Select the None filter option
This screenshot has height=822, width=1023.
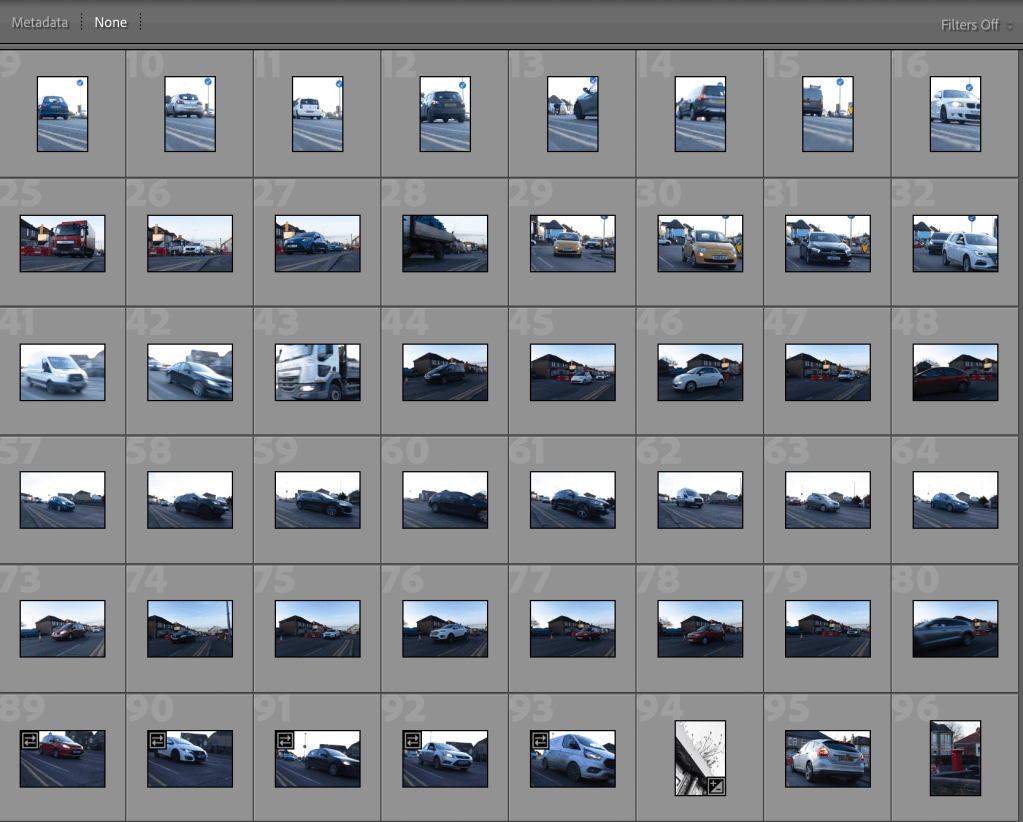point(111,22)
